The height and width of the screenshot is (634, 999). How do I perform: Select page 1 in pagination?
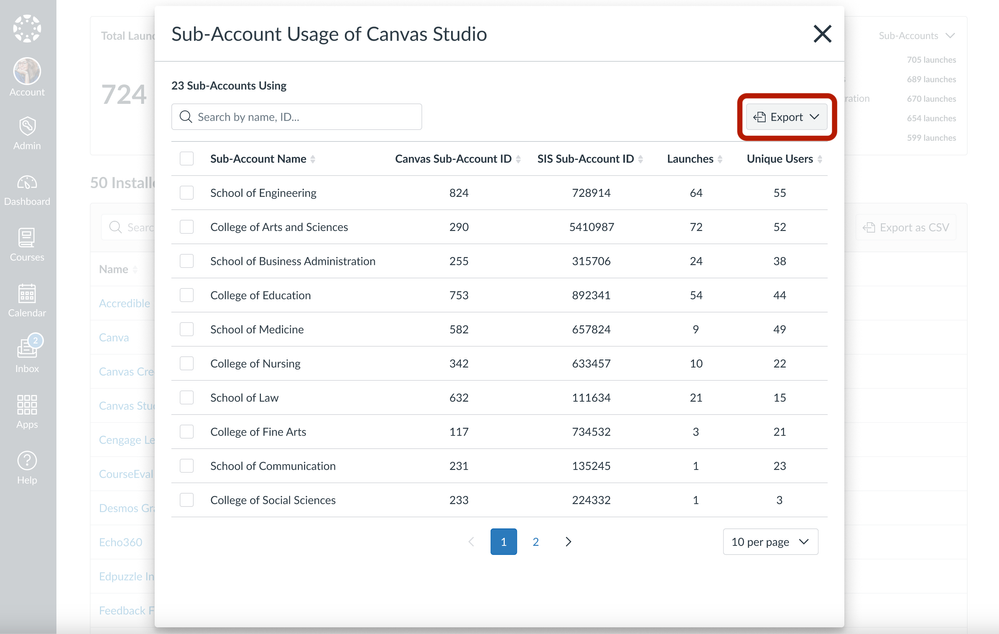pos(503,542)
